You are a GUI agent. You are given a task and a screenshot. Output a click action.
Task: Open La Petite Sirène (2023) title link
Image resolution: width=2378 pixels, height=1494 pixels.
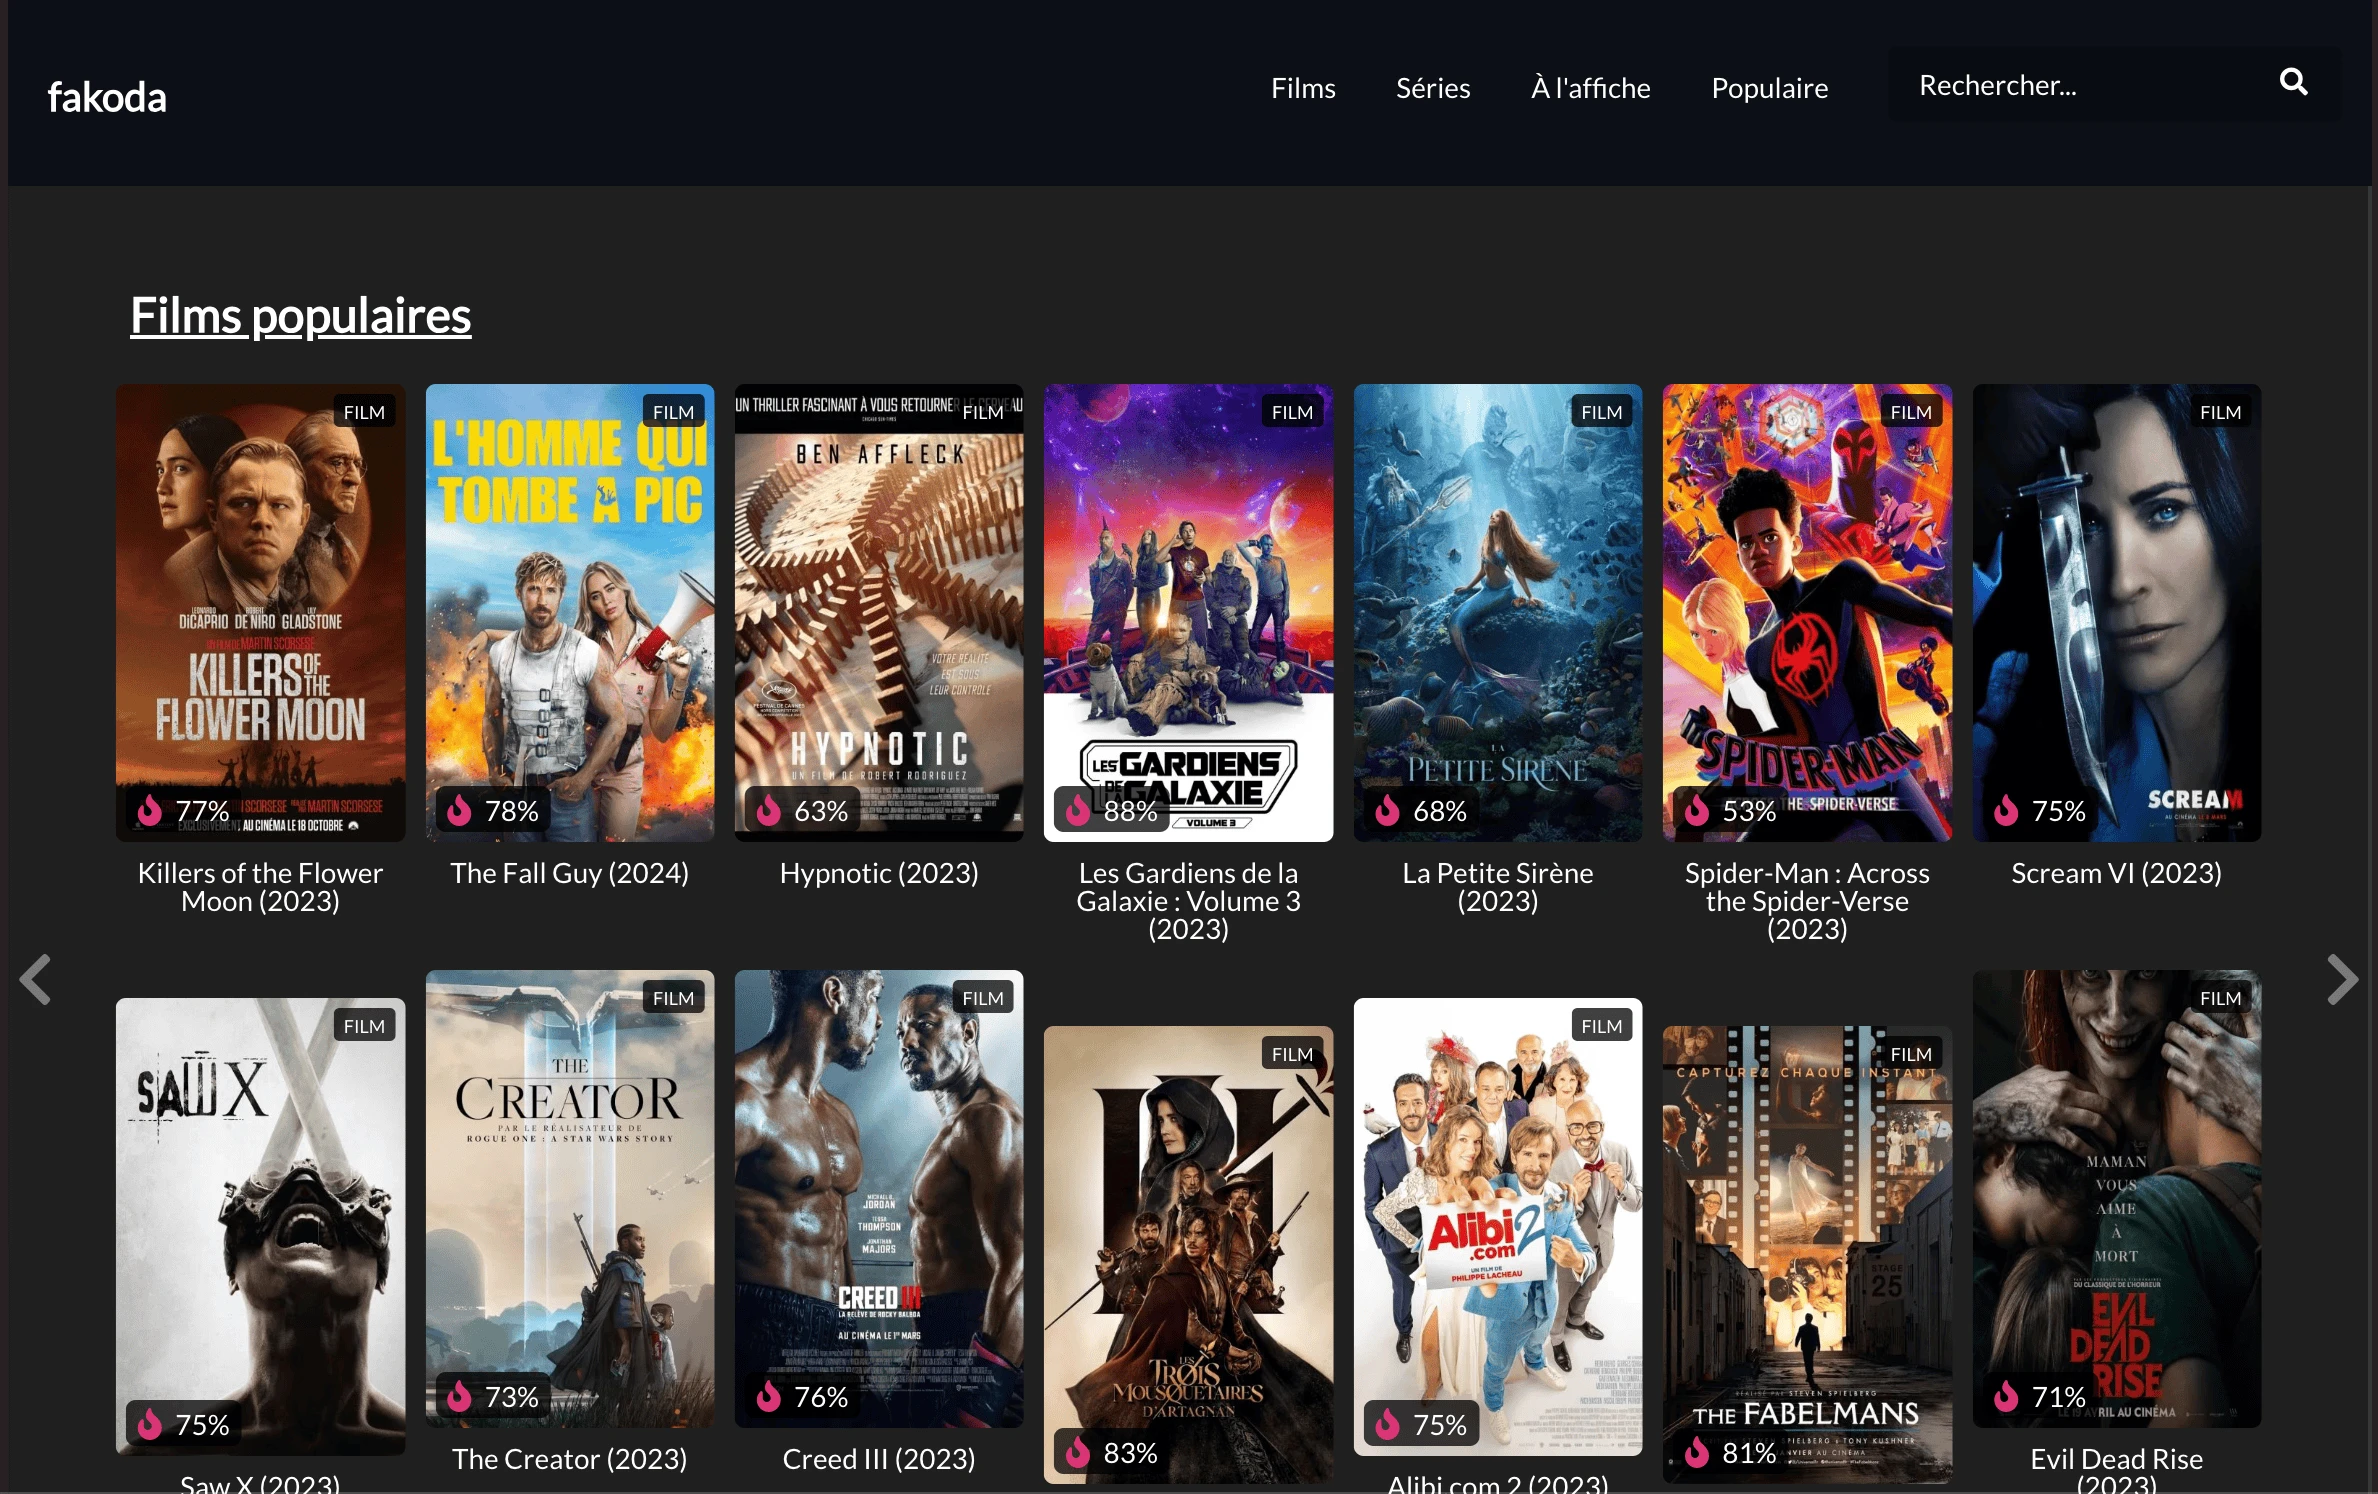click(1497, 887)
